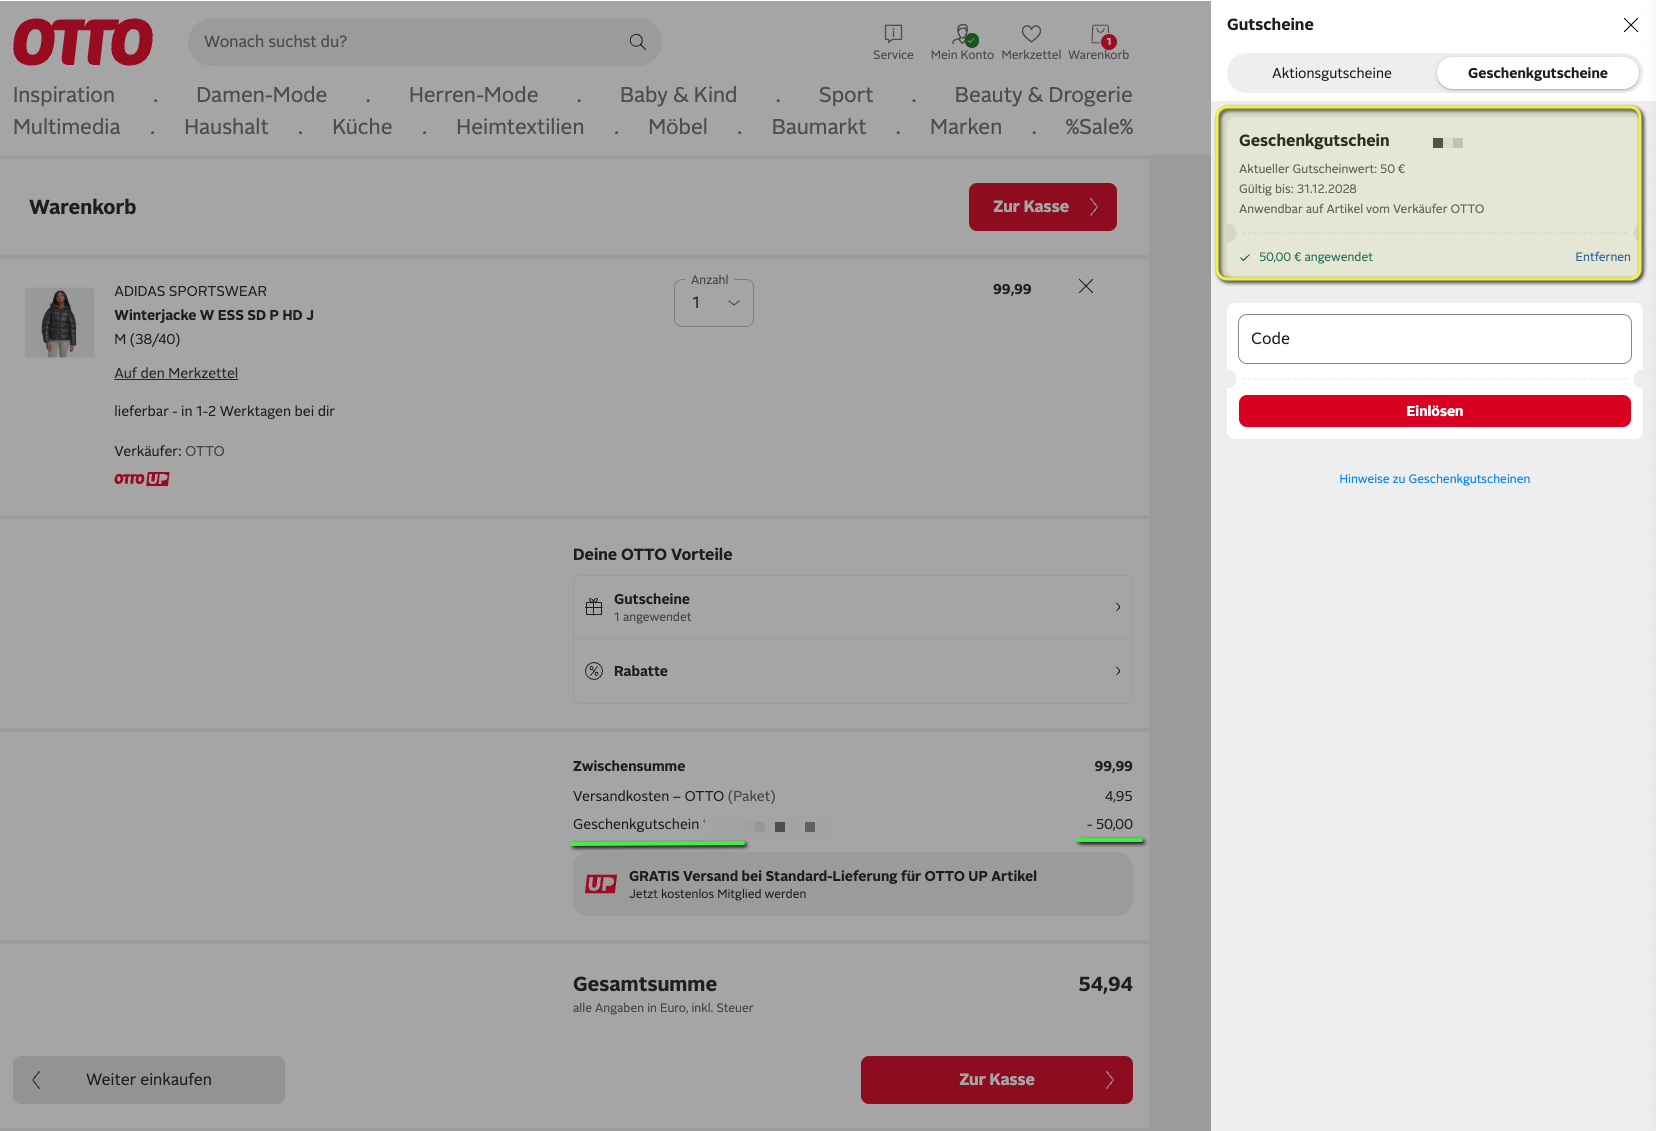
Task: Open the Anzahl quantity dropdown
Action: (714, 303)
